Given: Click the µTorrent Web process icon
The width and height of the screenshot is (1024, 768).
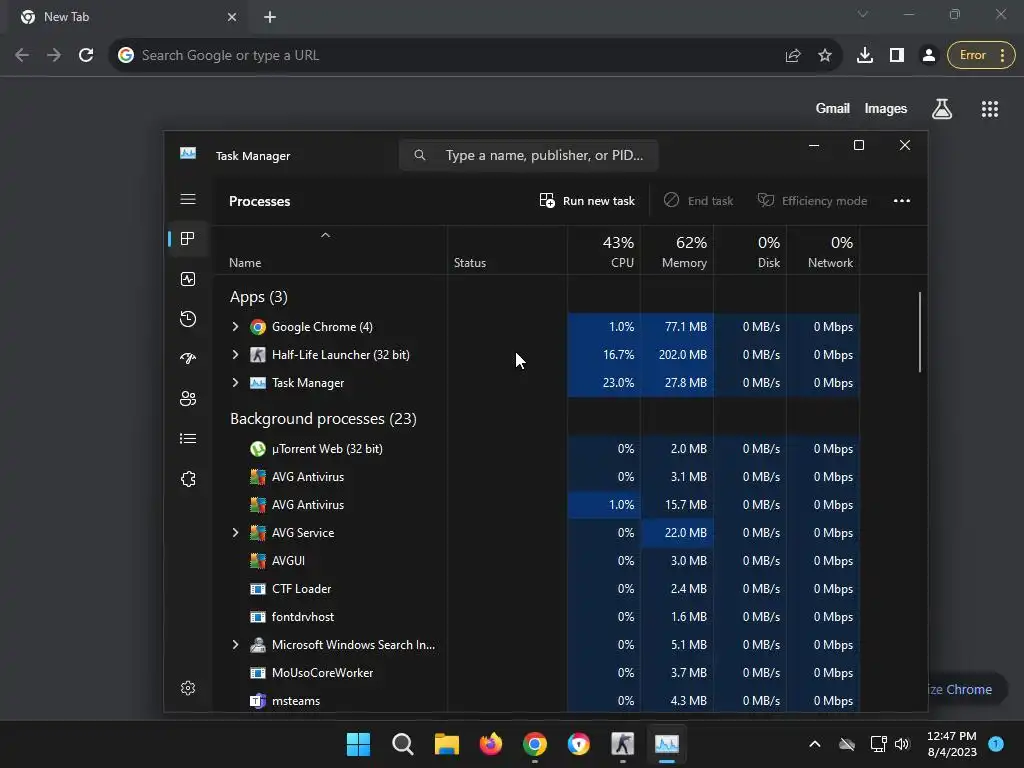Looking at the screenshot, I should tap(258, 449).
